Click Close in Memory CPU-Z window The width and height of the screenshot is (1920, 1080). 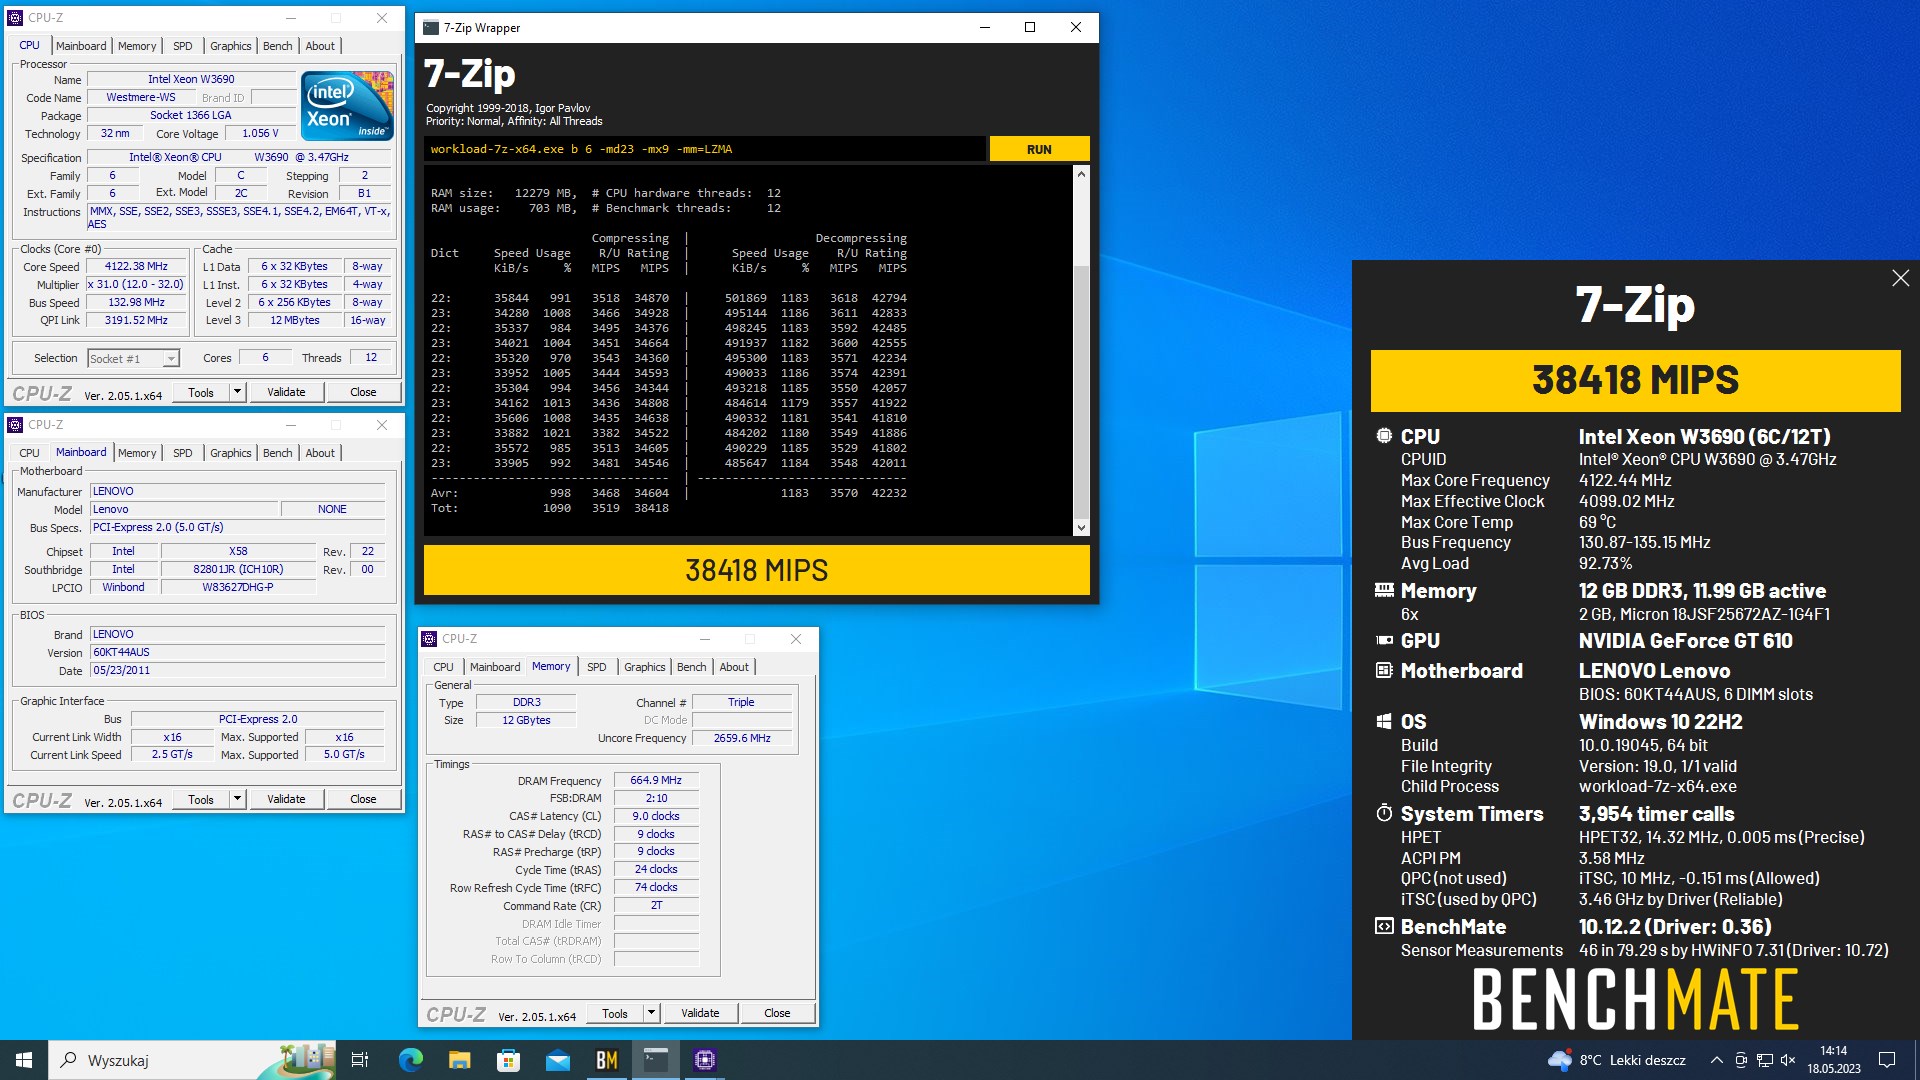point(777,1013)
